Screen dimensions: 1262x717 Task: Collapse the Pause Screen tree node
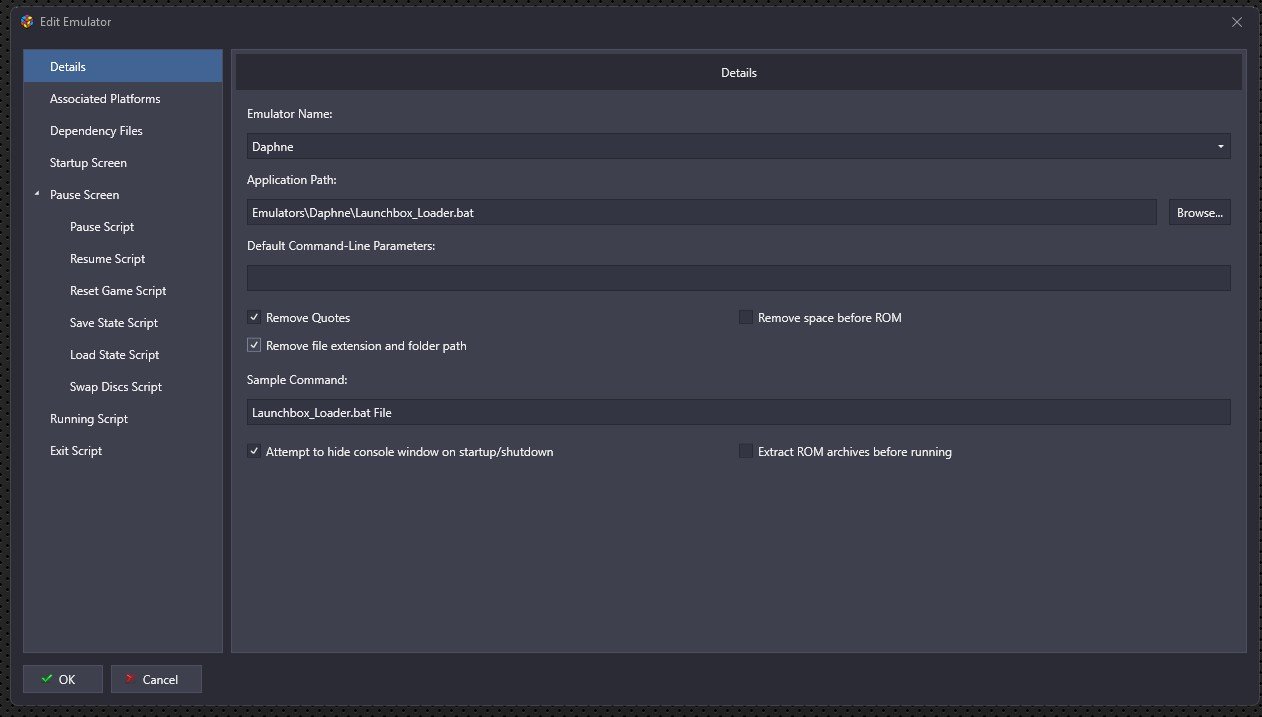pos(37,195)
